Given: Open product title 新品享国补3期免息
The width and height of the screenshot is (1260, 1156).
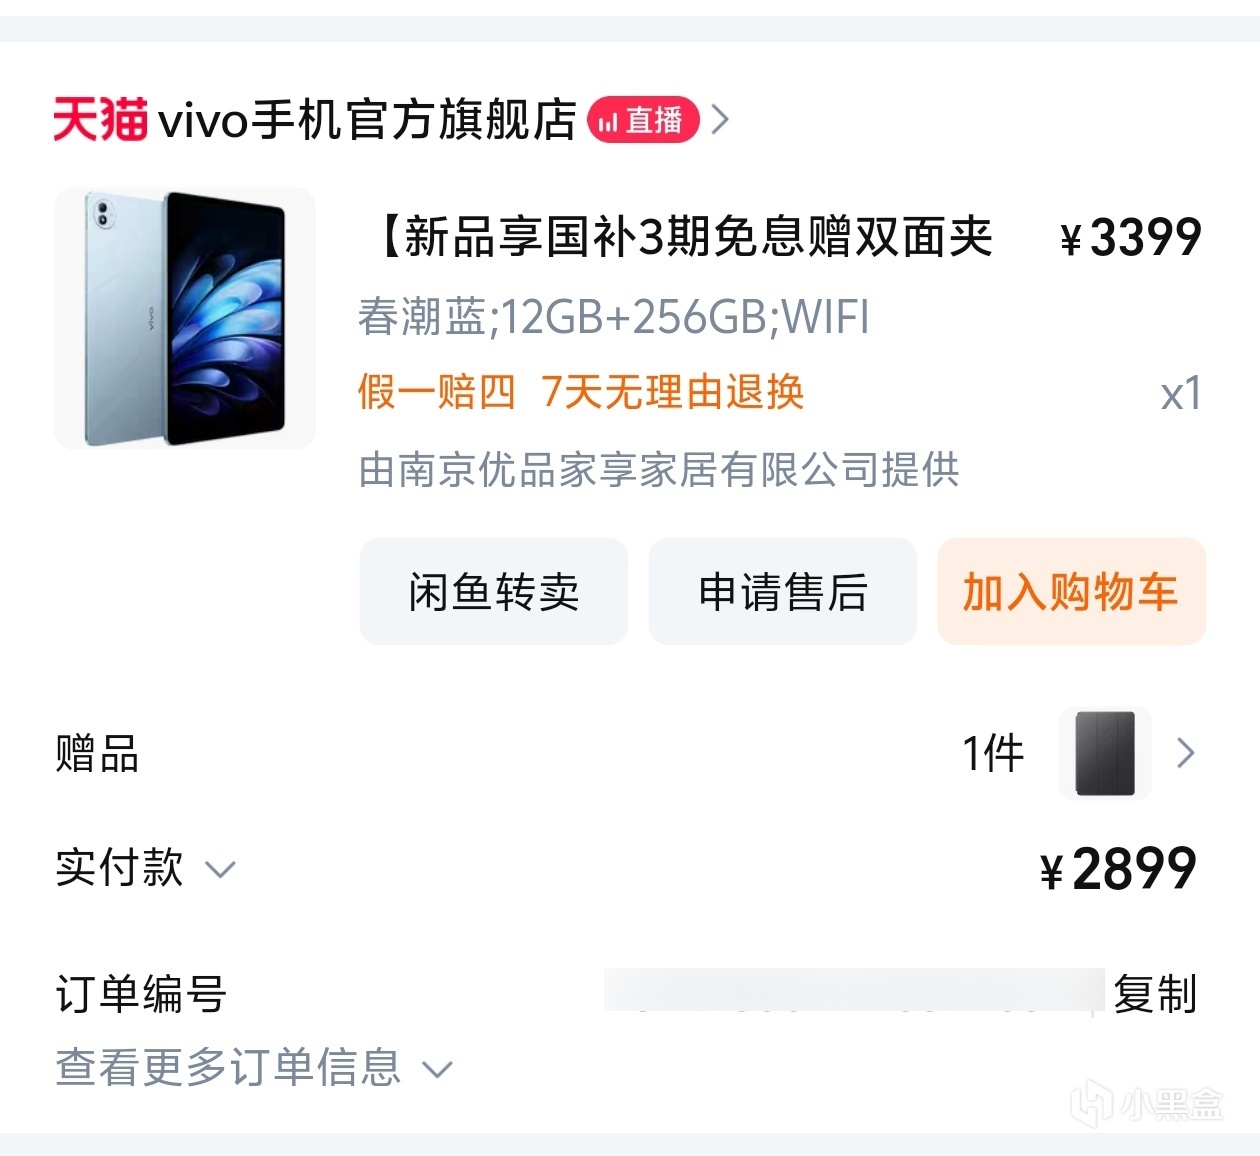Looking at the screenshot, I should tap(685, 237).
